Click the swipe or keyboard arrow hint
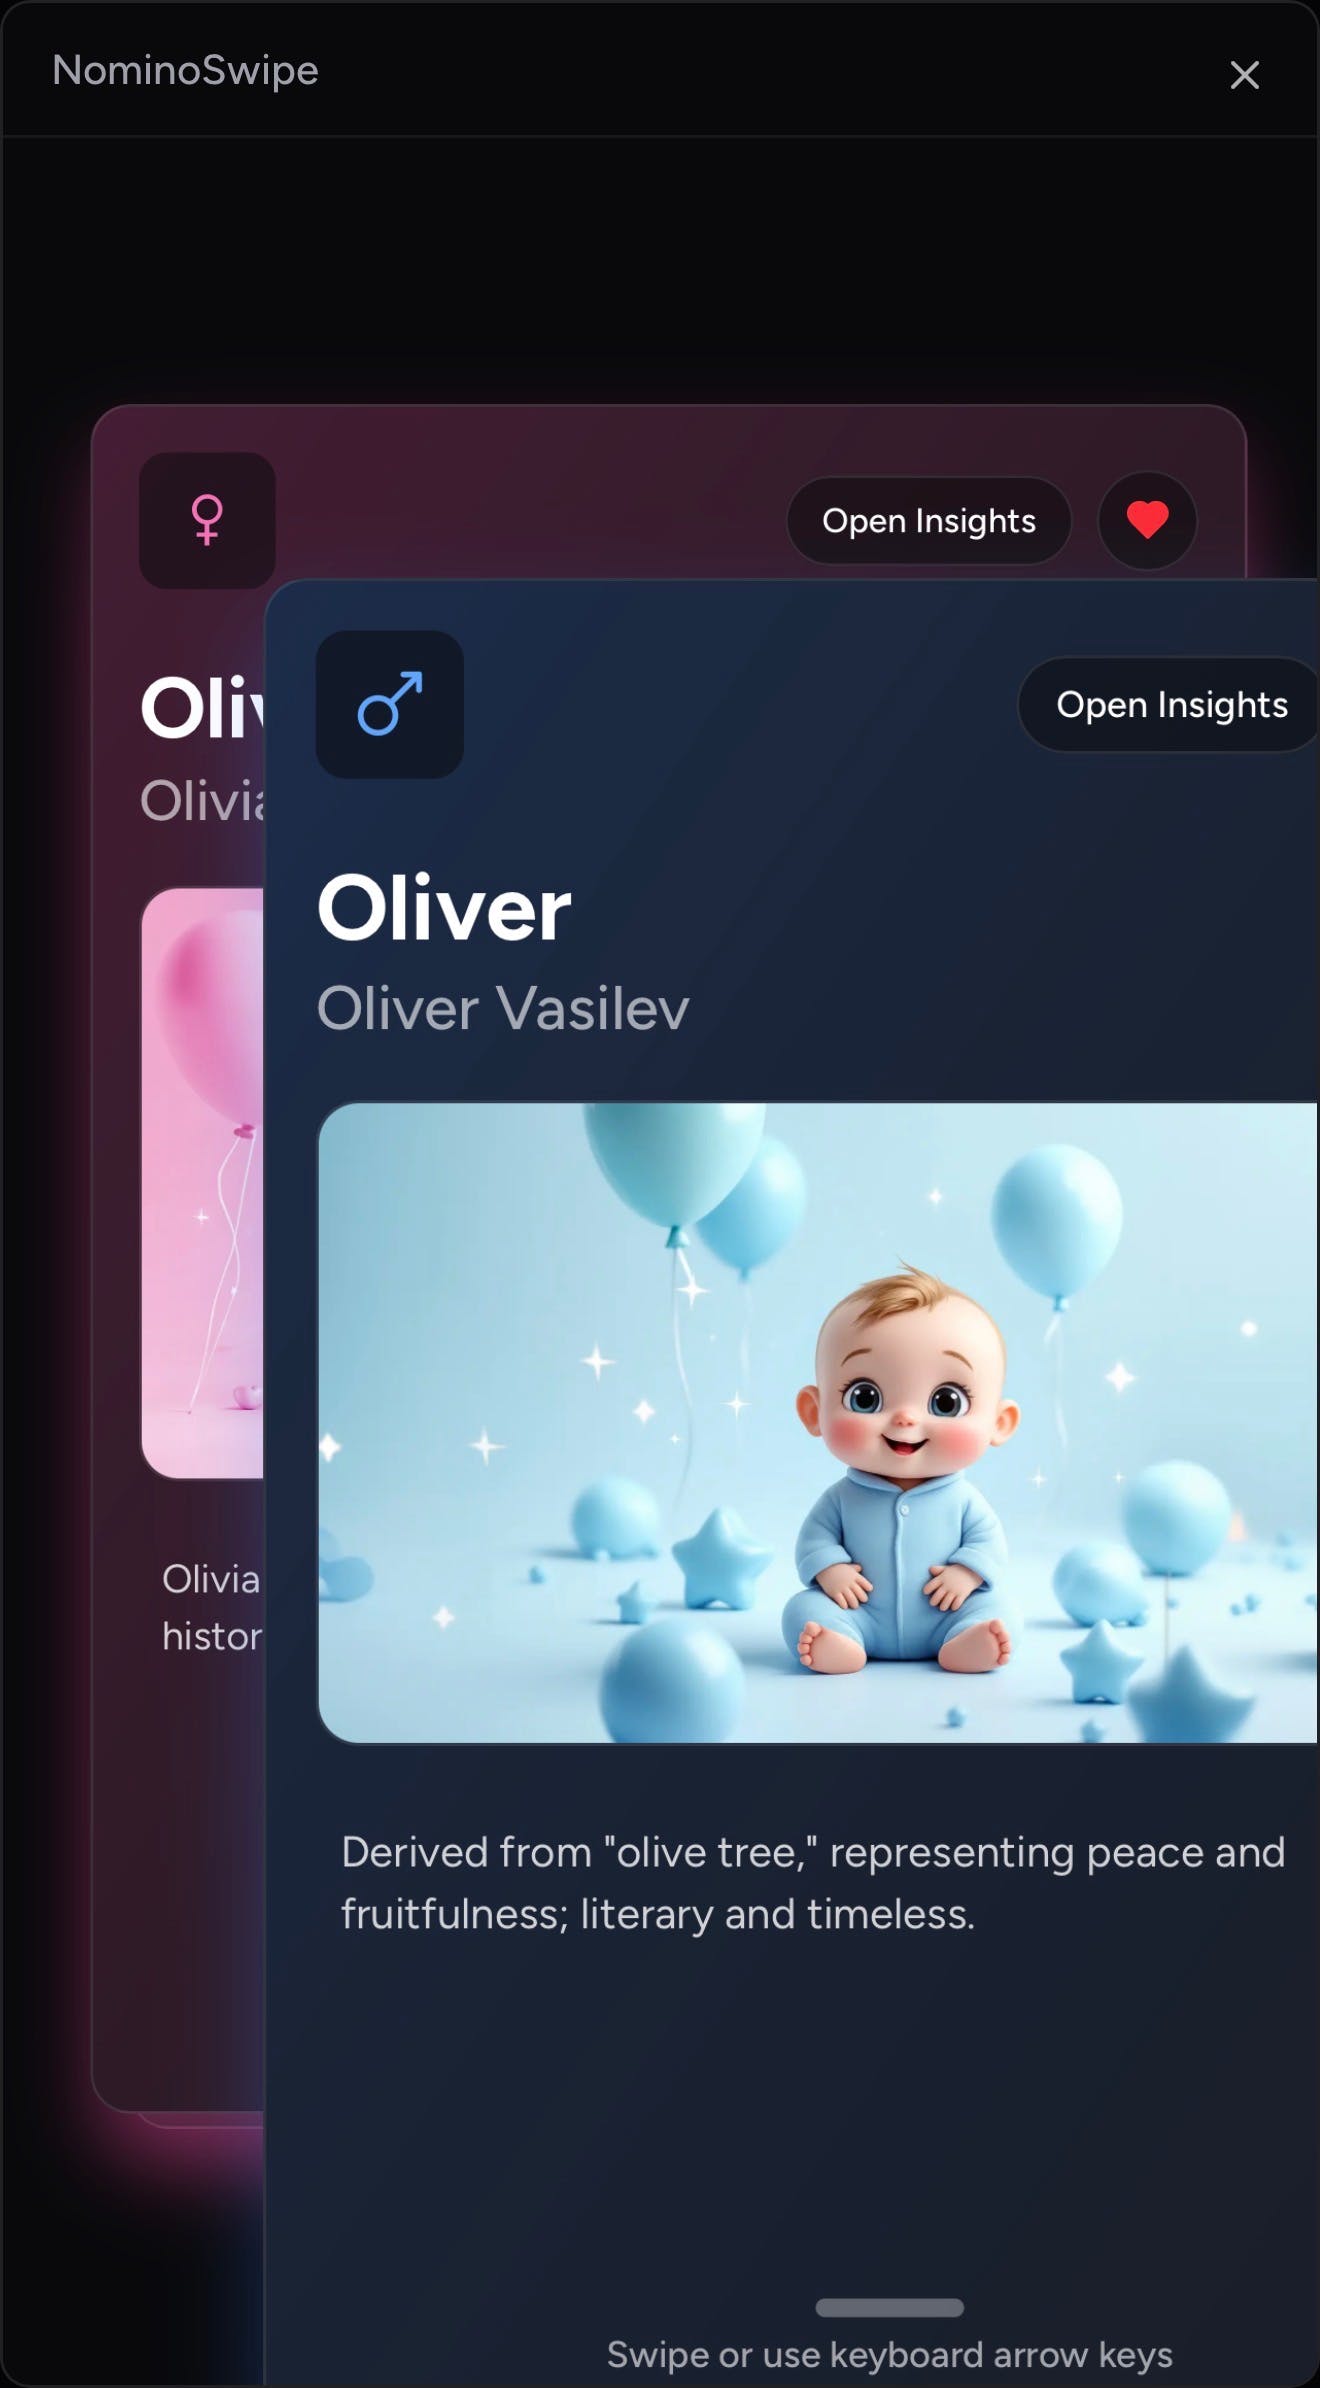 click(889, 2354)
